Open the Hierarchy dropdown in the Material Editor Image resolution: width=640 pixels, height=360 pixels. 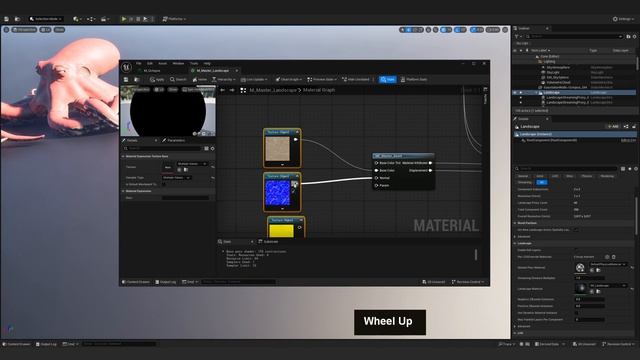click(223, 80)
